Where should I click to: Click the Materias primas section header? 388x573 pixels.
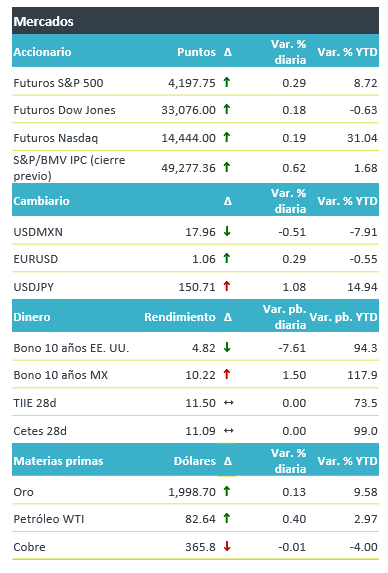click(x=58, y=461)
